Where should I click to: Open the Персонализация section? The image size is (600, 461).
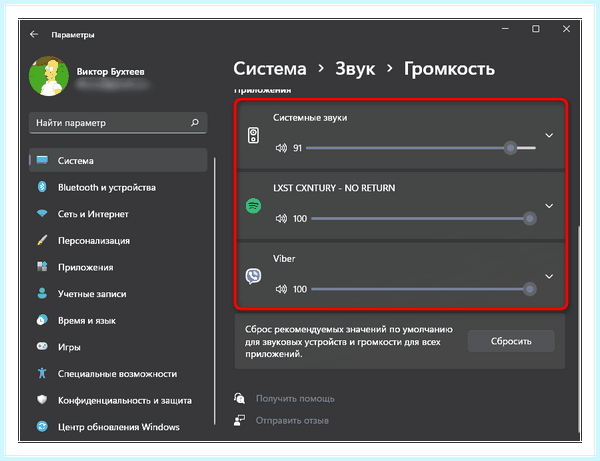94,241
